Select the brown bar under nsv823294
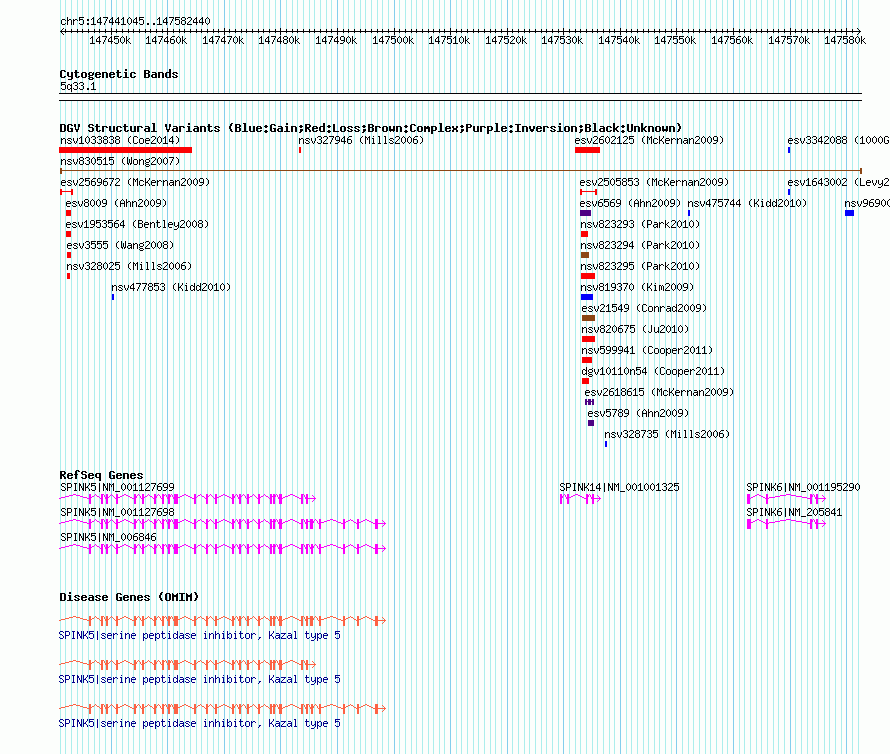 (x=585, y=255)
